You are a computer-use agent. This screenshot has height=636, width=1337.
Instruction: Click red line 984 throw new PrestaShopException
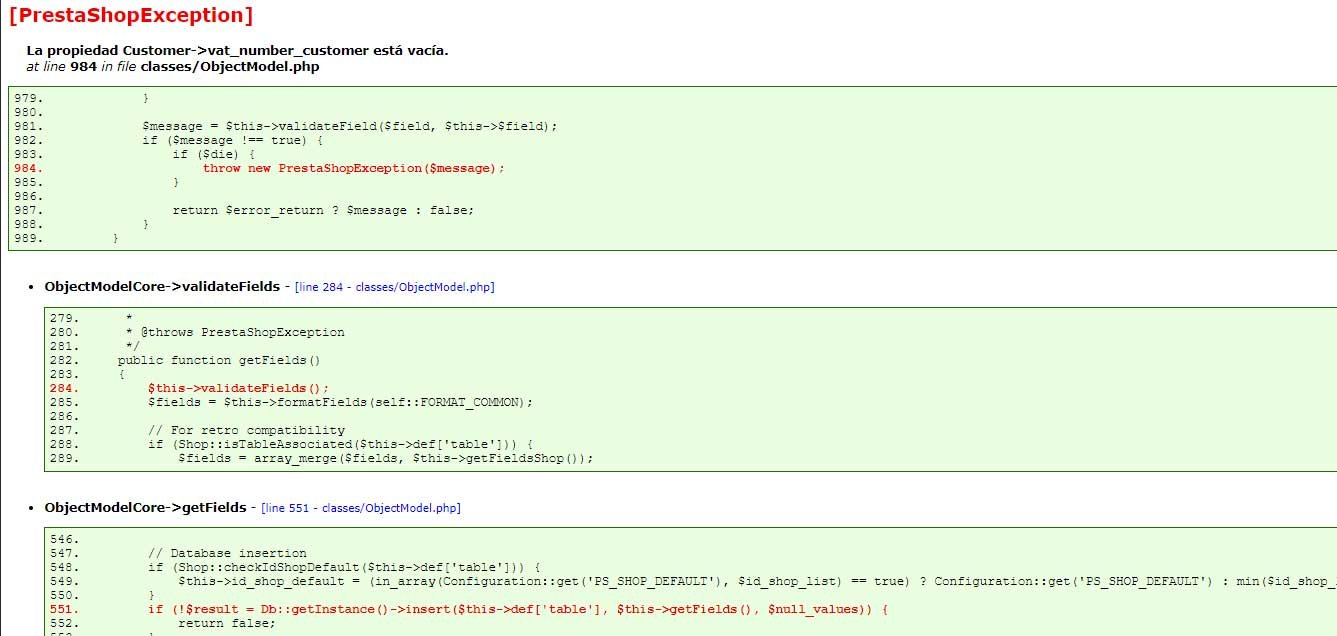coord(354,168)
